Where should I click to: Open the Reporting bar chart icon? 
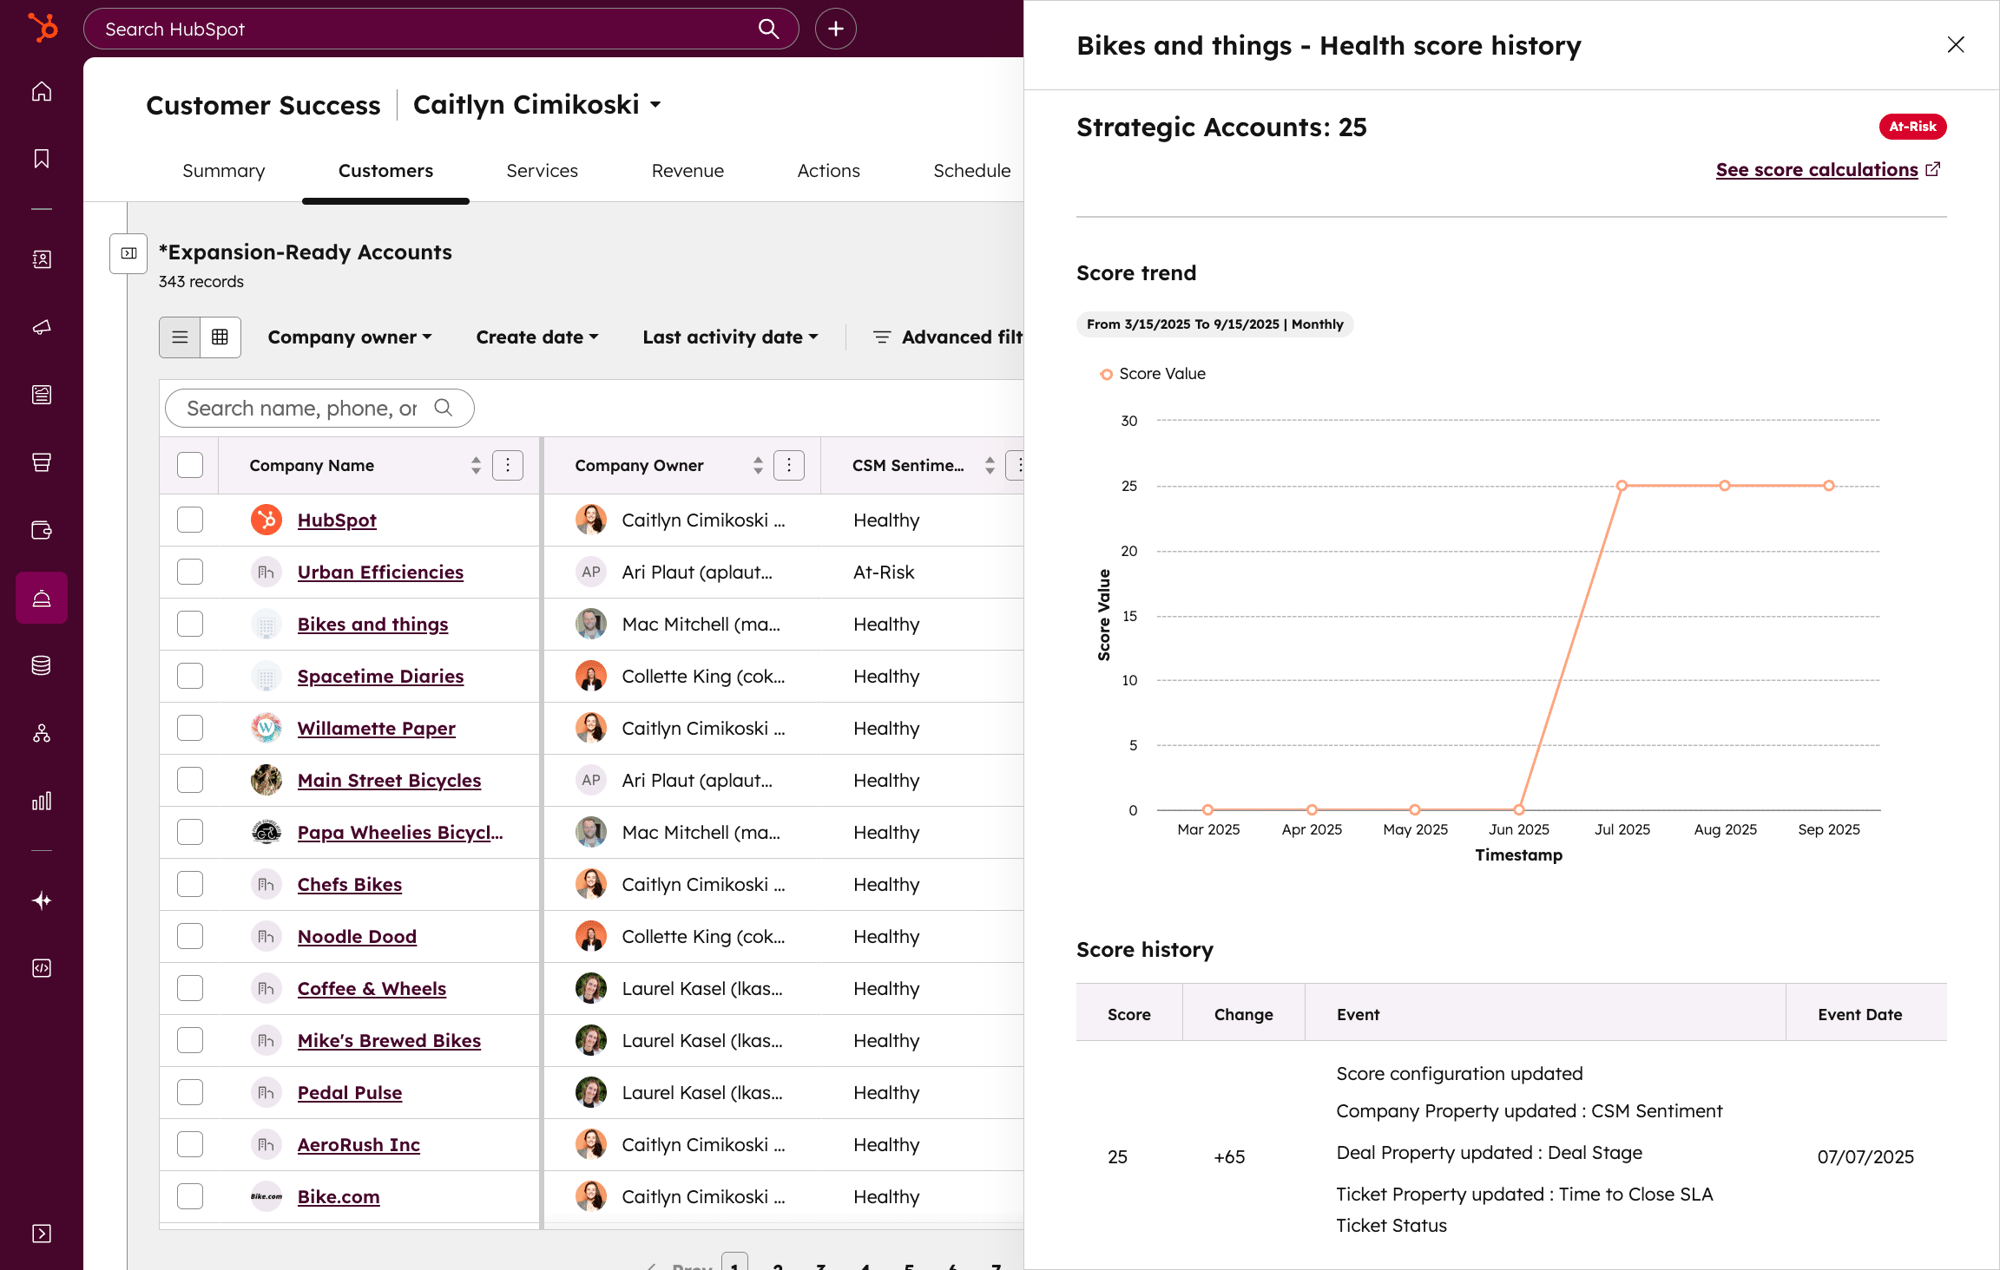(41, 800)
